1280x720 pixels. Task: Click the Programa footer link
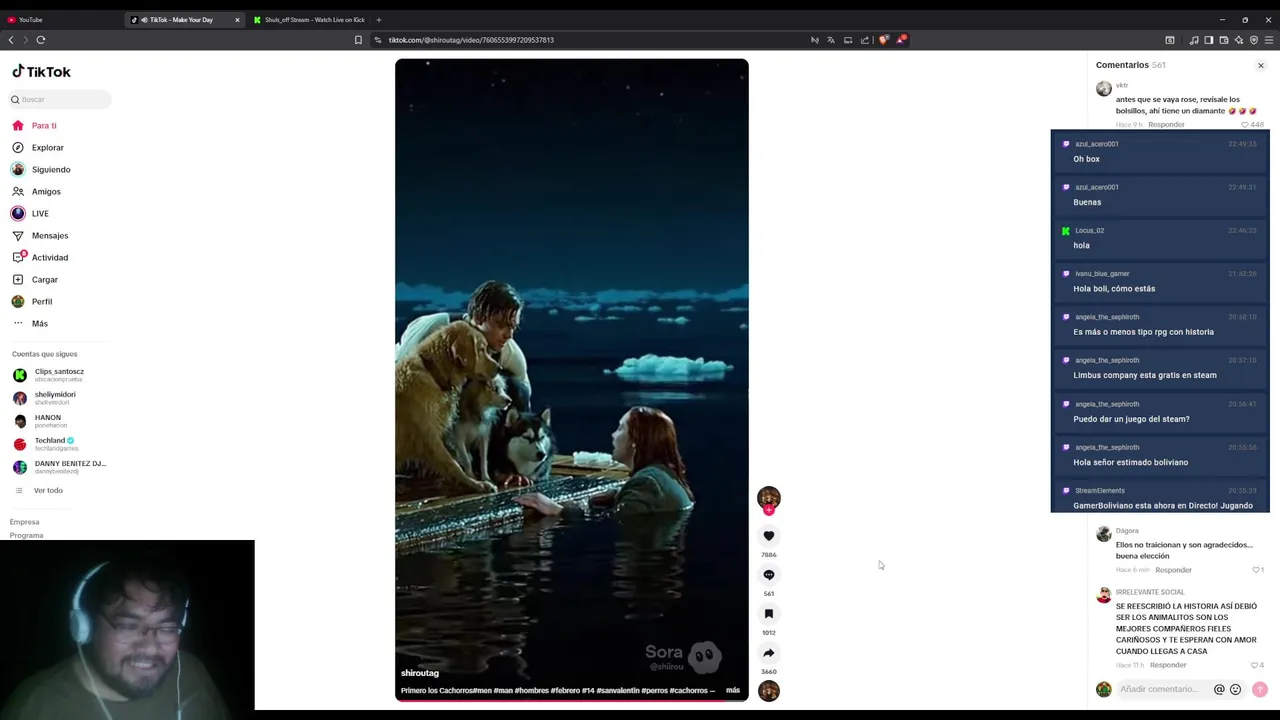click(26, 535)
